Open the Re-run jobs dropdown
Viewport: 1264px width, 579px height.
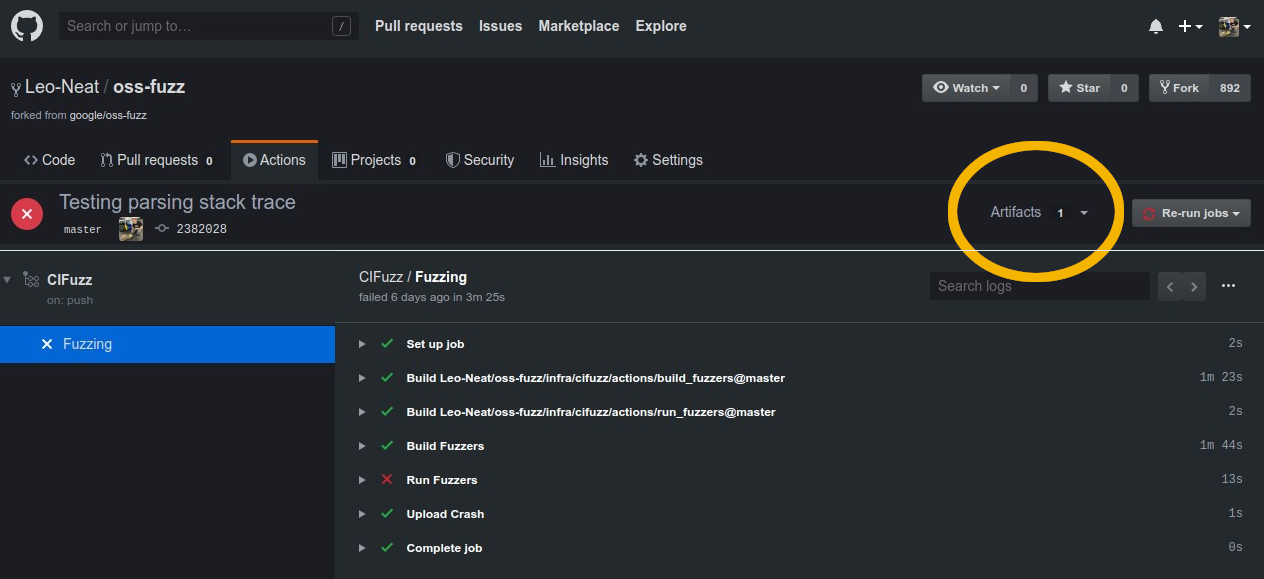[x=1191, y=213]
